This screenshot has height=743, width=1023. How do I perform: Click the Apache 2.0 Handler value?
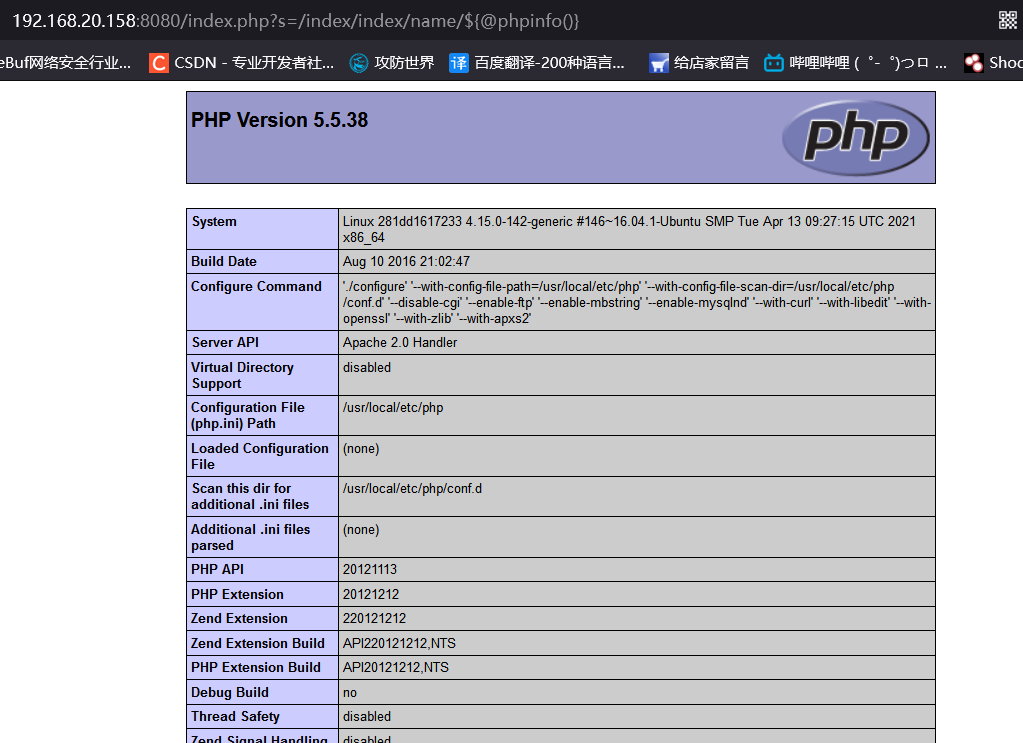400,342
